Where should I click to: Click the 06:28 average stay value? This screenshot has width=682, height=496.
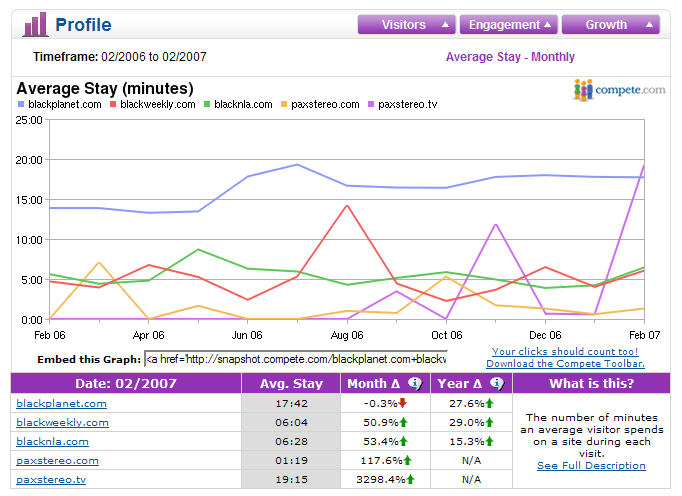pos(291,442)
